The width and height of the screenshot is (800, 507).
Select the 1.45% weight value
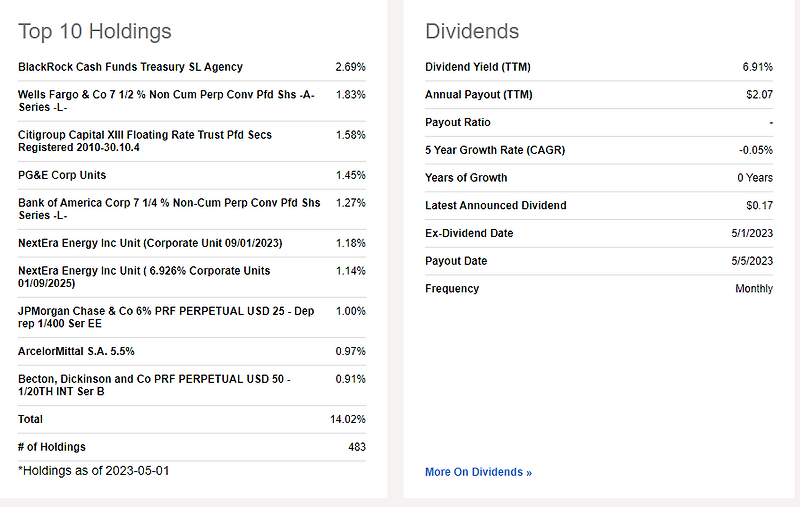pyautogui.click(x=350, y=175)
